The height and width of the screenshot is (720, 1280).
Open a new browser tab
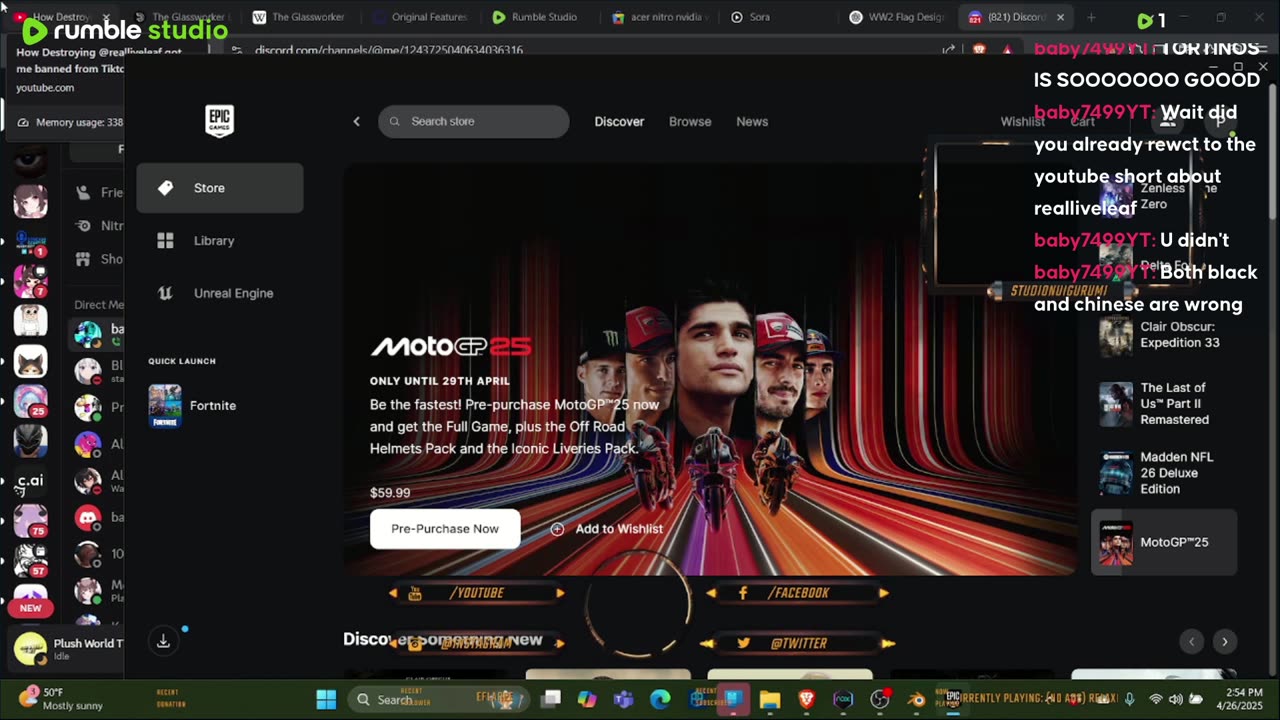tap(1091, 17)
